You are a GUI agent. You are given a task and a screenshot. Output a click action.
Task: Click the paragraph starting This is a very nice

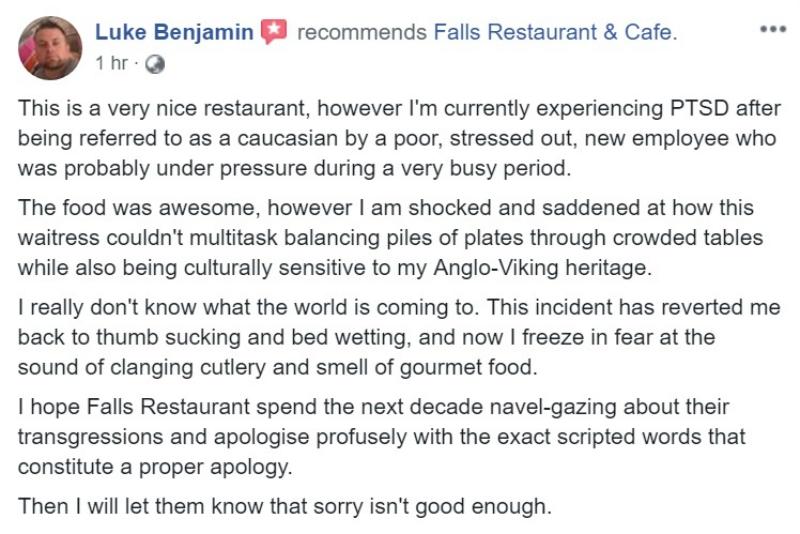tap(399, 138)
